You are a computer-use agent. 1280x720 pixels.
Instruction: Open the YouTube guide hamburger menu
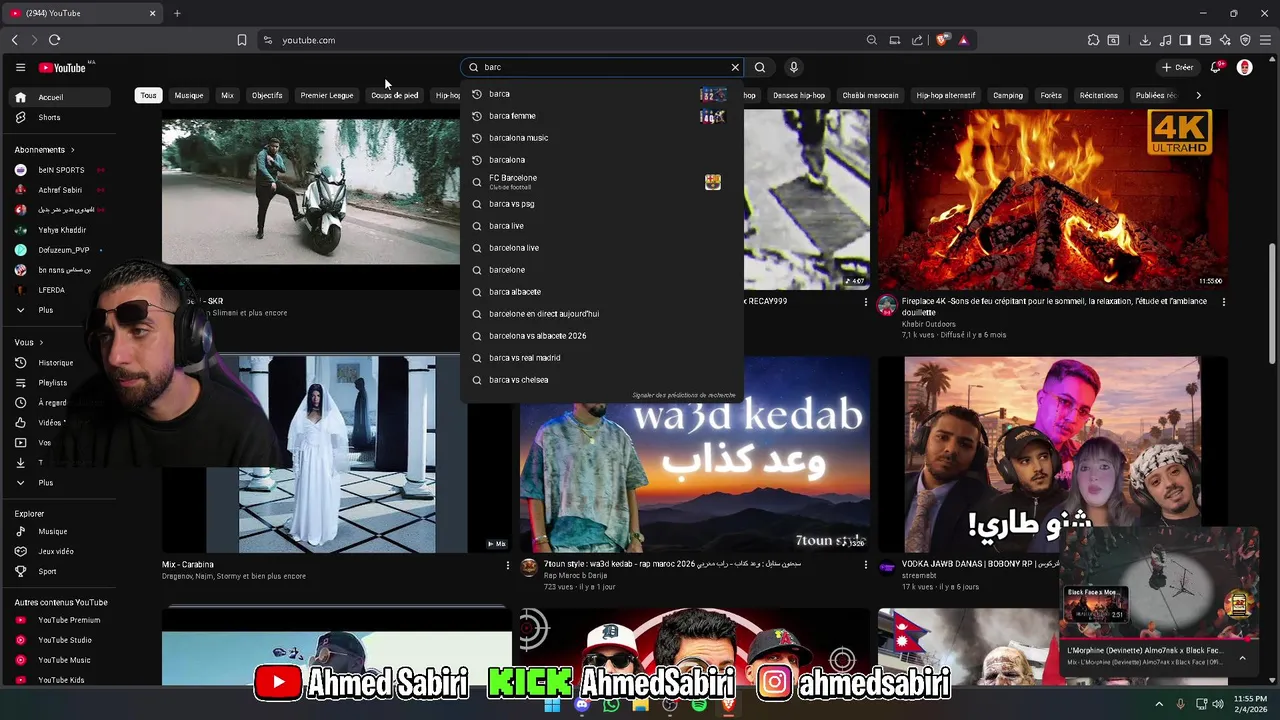coord(20,67)
